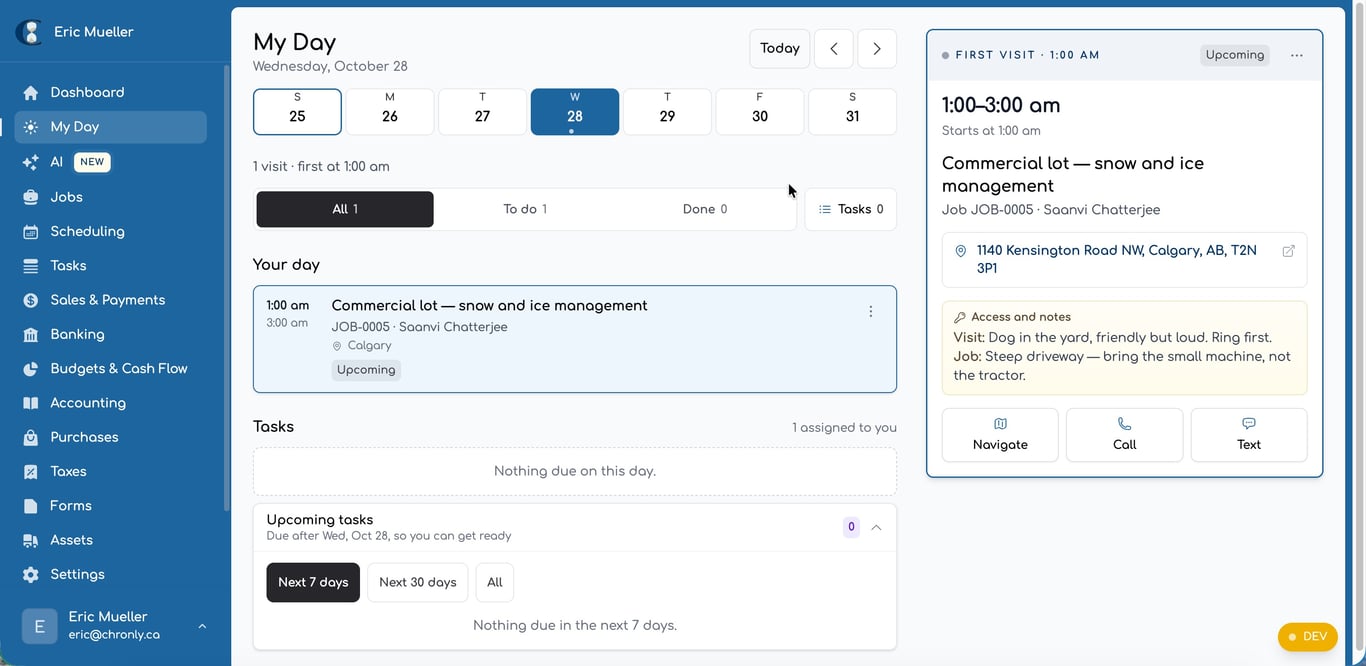Click the Settings gear icon
The width and height of the screenshot is (1366, 666).
(x=31, y=575)
